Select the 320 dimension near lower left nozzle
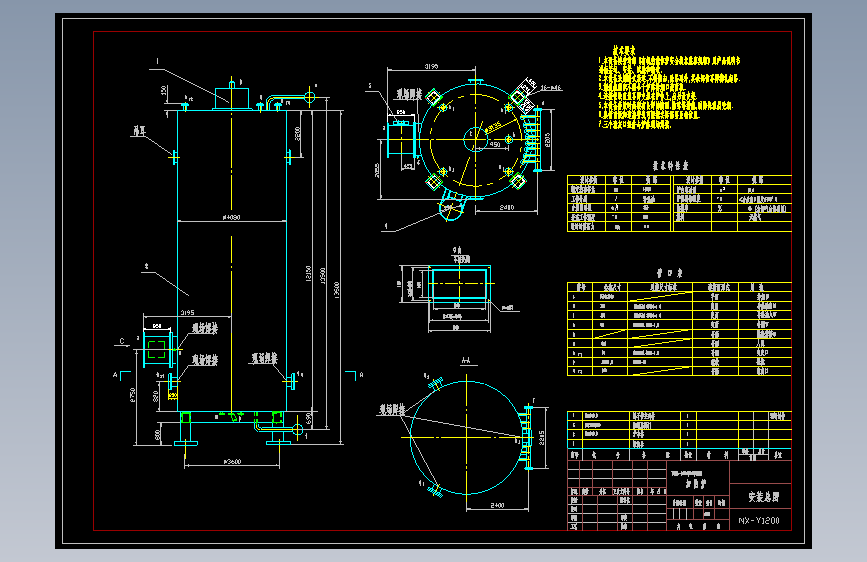This screenshot has width=867, height=562. pyautogui.click(x=155, y=396)
